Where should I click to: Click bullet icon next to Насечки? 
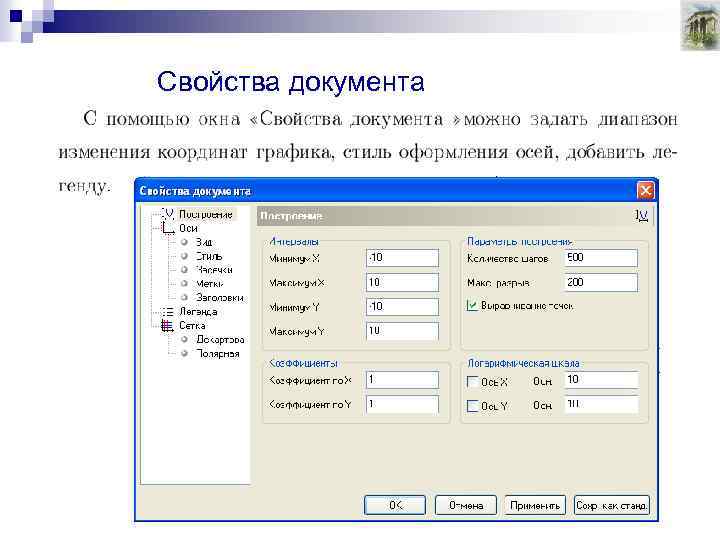pos(185,270)
